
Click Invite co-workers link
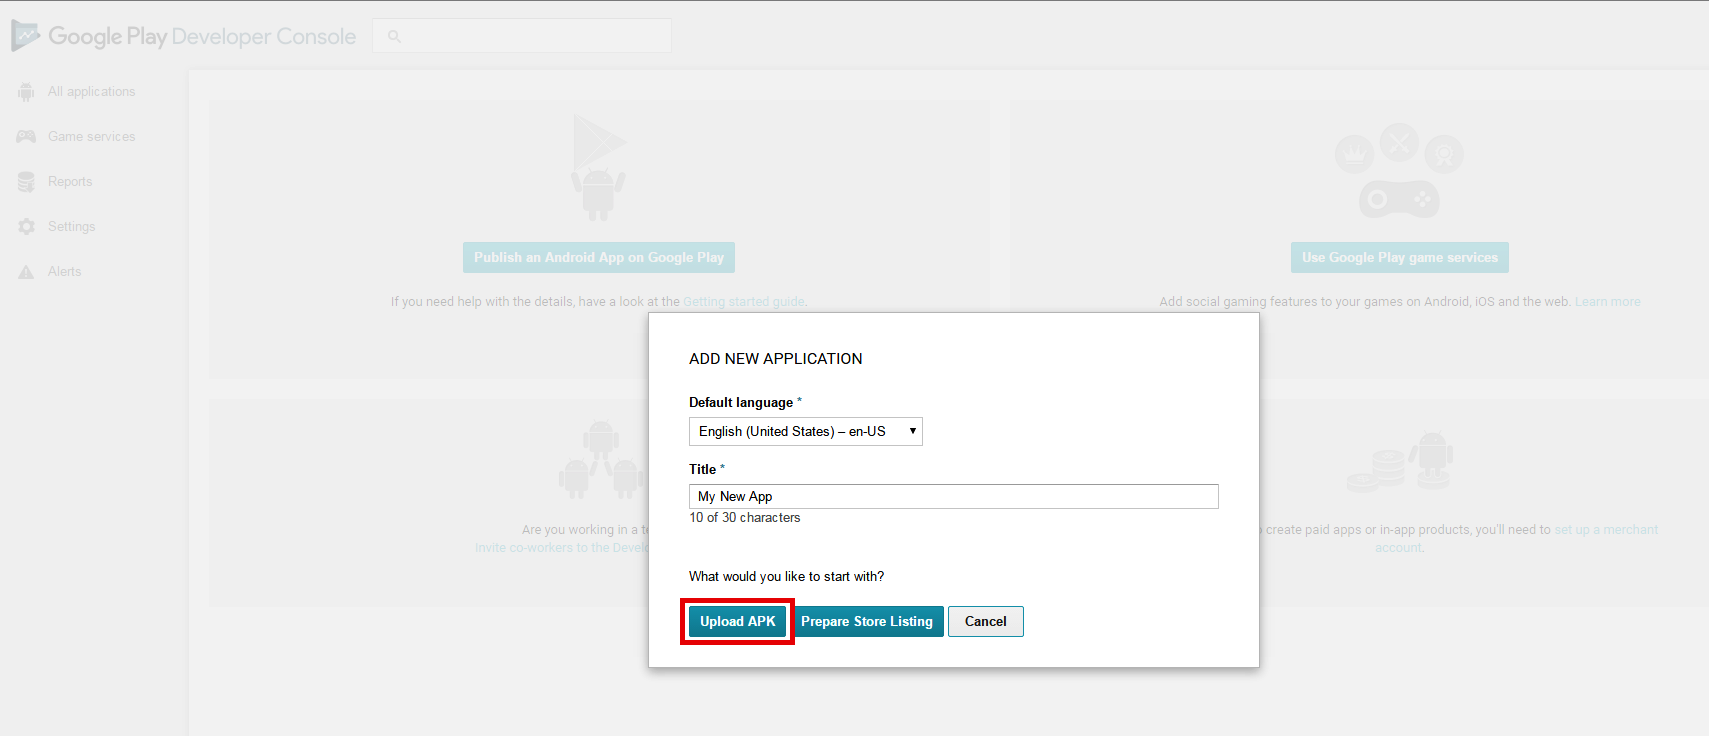562,547
